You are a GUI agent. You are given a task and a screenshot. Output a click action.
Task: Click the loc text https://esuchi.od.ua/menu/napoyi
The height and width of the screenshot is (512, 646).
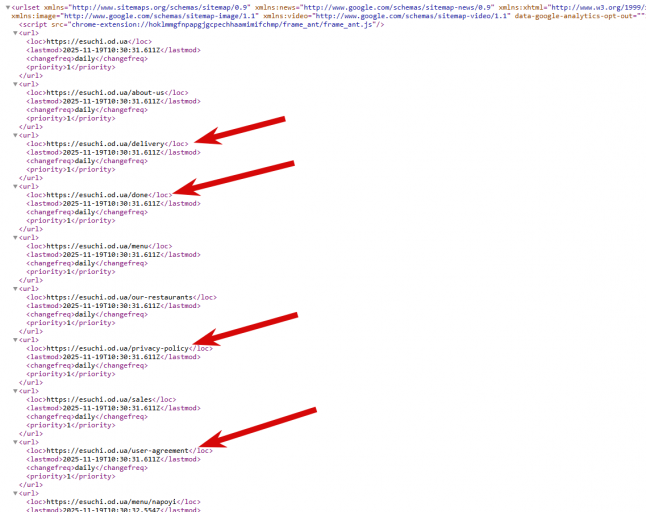pos(111,502)
